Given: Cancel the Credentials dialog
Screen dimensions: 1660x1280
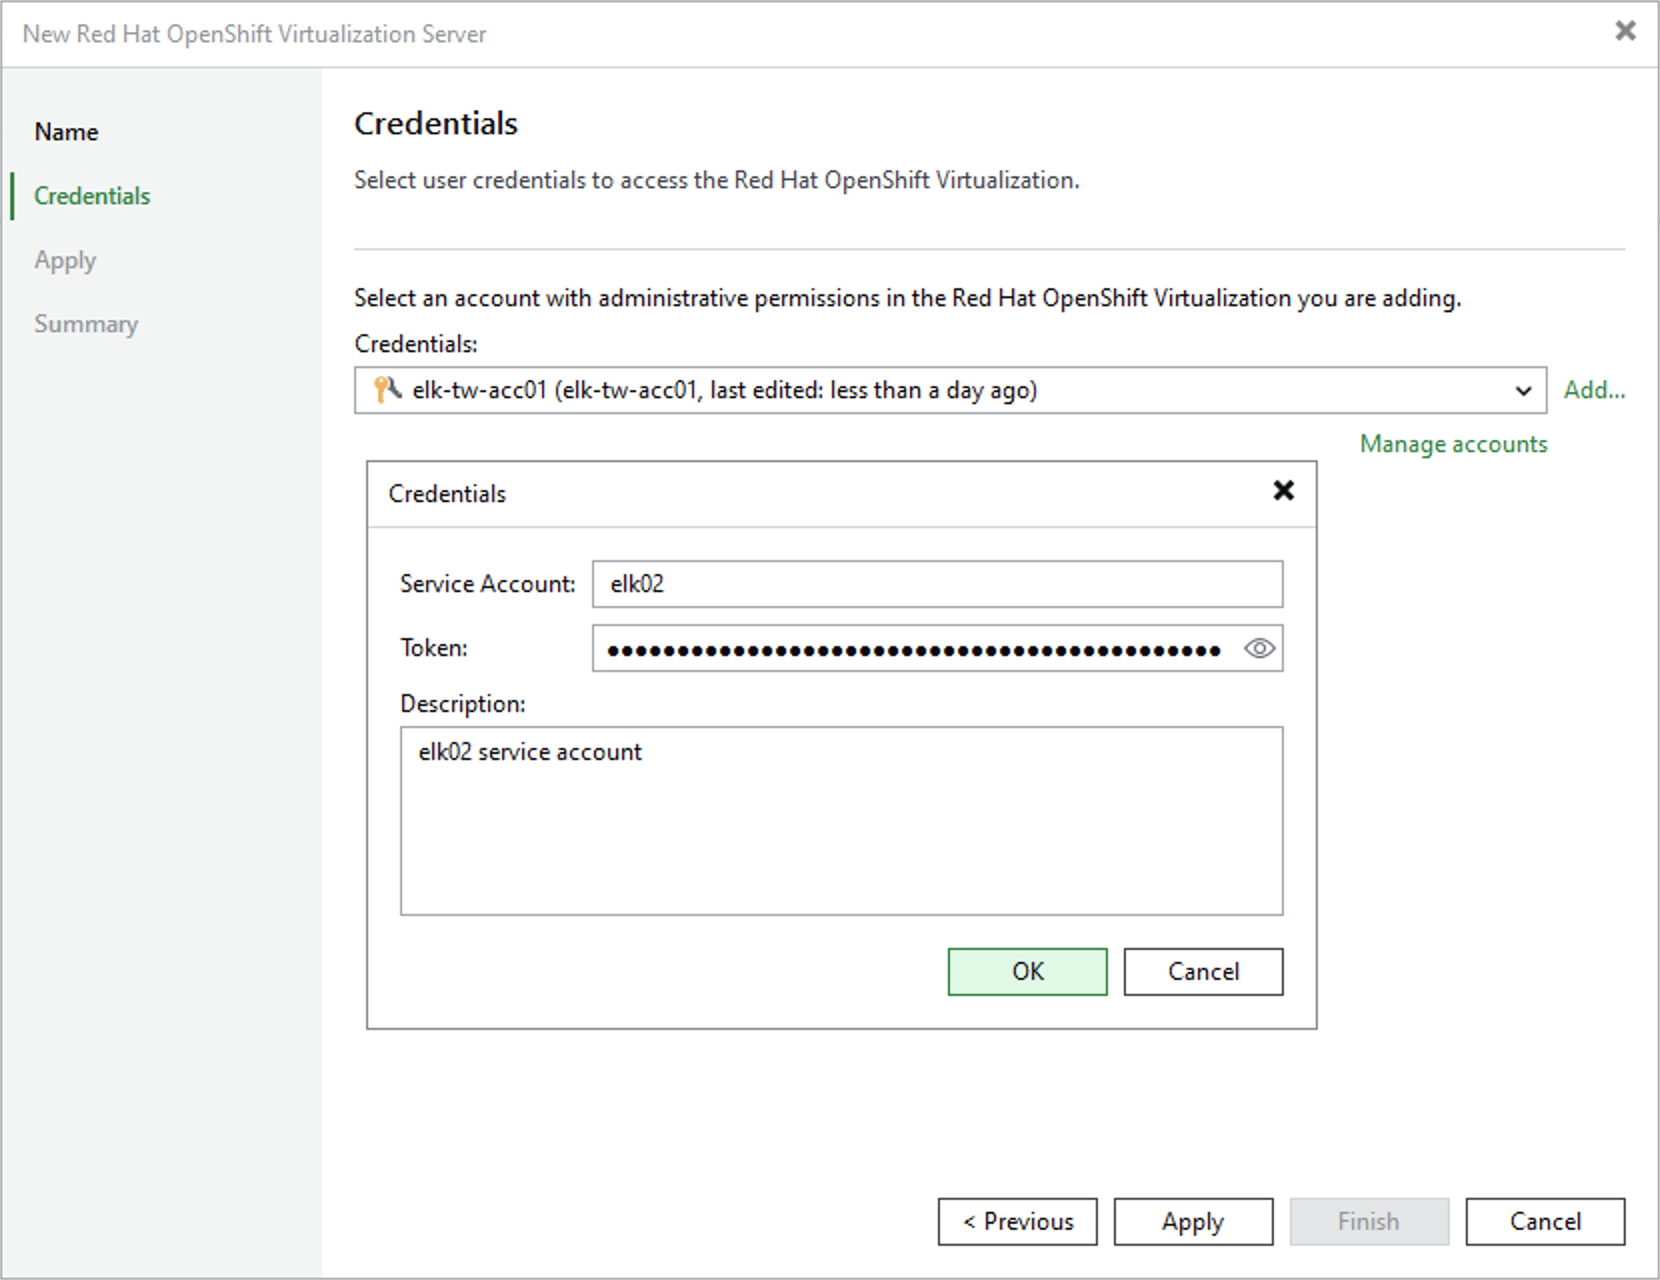Looking at the screenshot, I should pyautogui.click(x=1203, y=972).
